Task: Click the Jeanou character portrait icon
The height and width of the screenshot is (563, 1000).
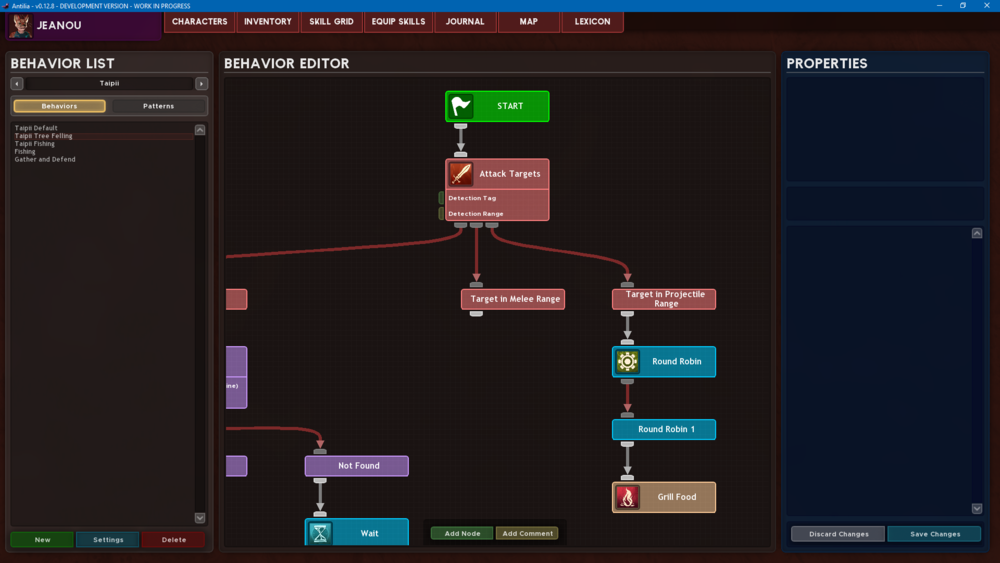Action: tap(20, 26)
